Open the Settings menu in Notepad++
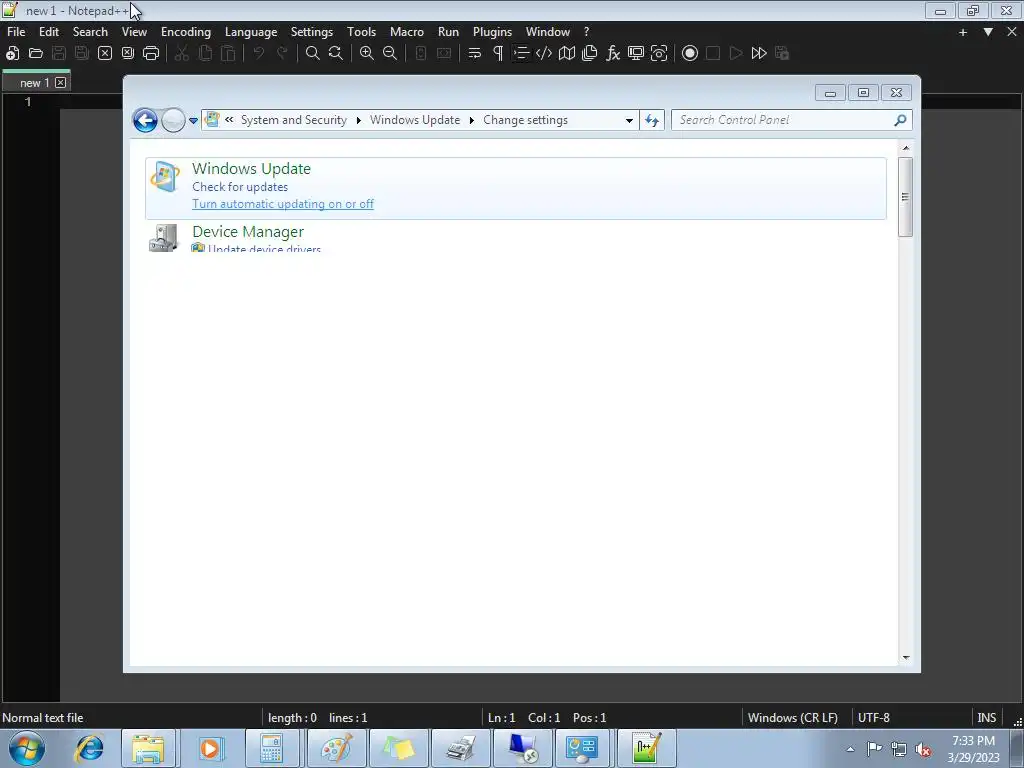 tap(312, 31)
